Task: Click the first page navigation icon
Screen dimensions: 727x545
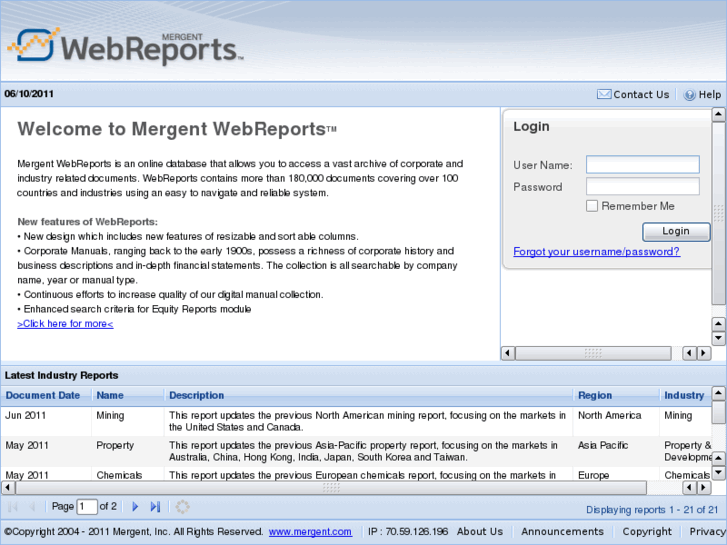Action: point(13,507)
